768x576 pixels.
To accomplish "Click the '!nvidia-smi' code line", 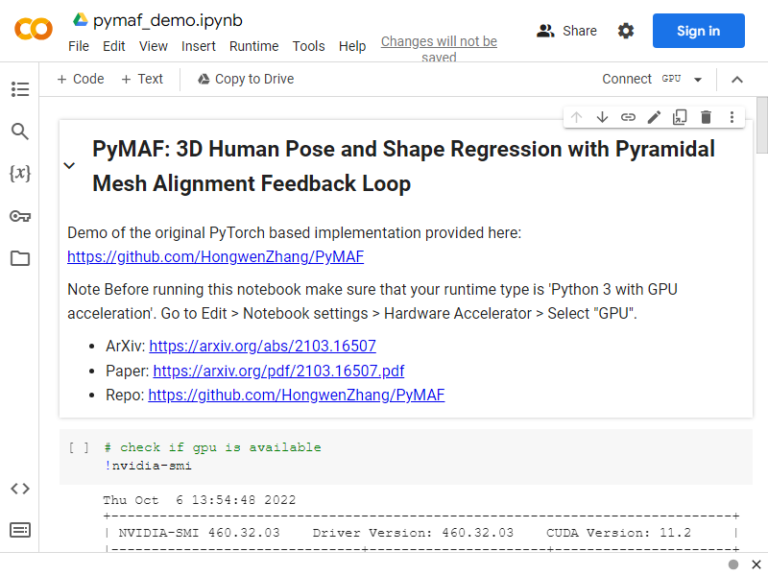I will click(x=148, y=465).
